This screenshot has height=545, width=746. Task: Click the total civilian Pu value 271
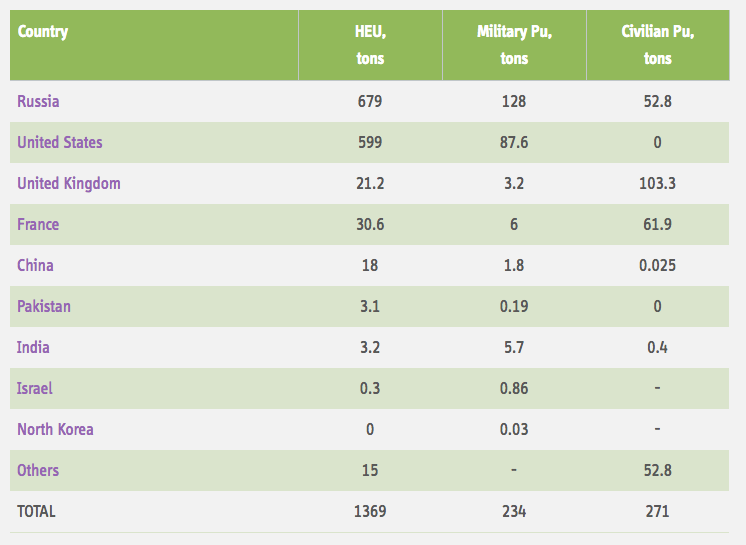tap(657, 511)
